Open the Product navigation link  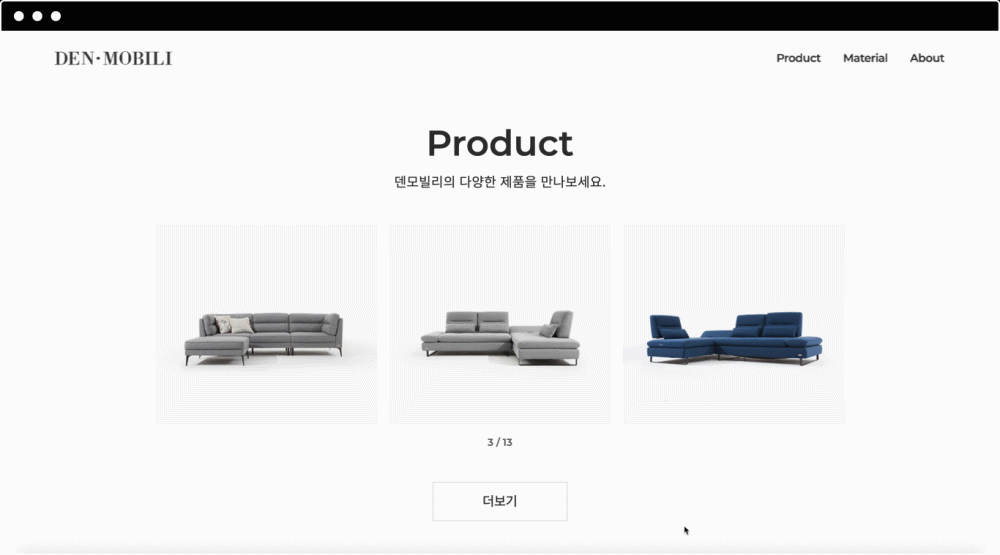(x=798, y=58)
